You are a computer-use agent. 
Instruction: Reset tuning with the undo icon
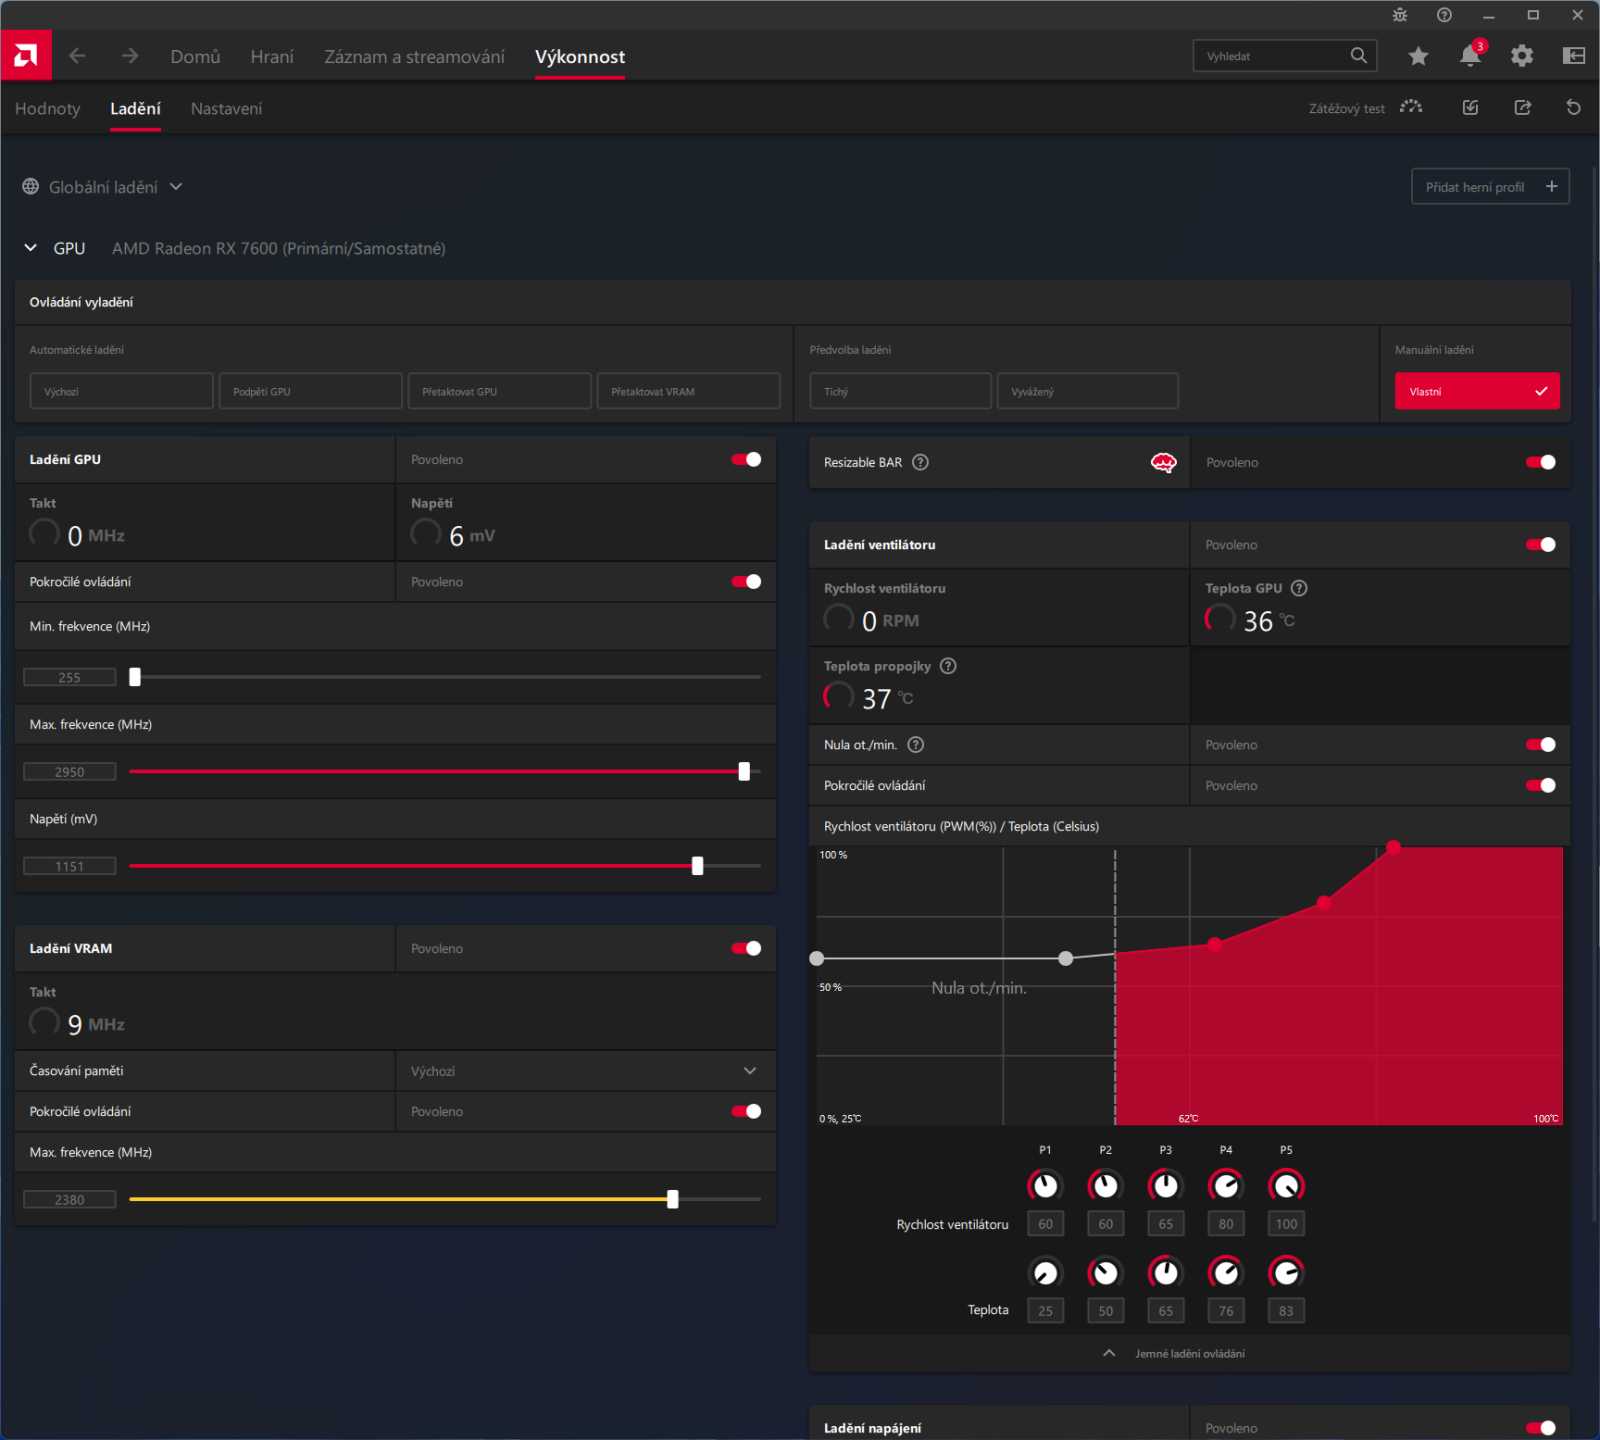pyautogui.click(x=1574, y=108)
